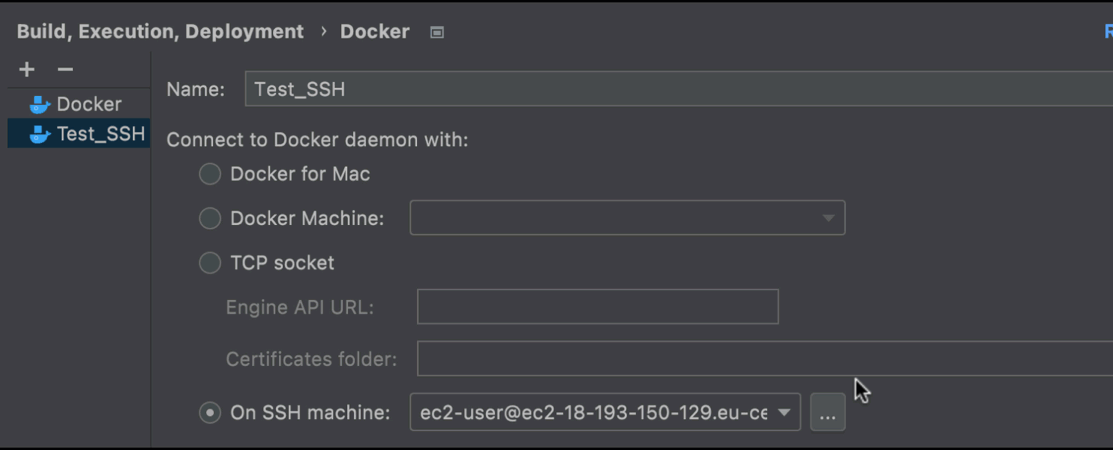Select the Docker label in the configuration list

point(89,104)
